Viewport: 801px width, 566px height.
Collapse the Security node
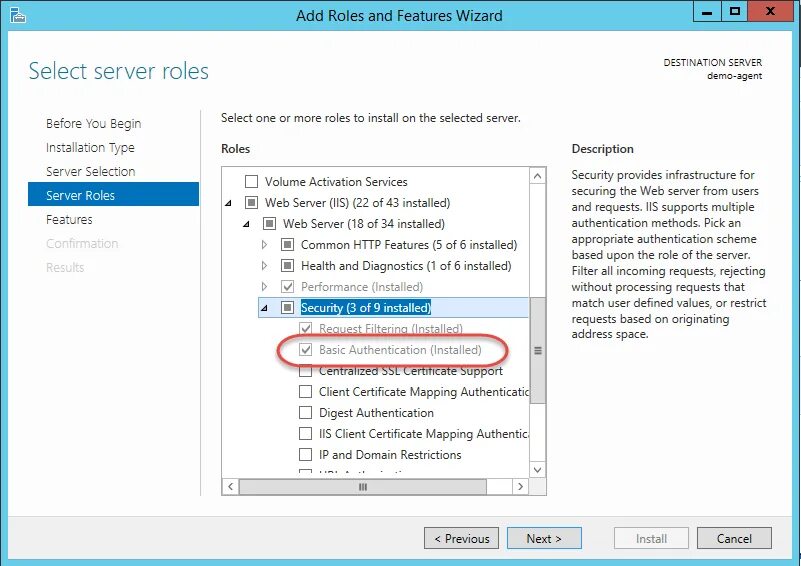[264, 308]
